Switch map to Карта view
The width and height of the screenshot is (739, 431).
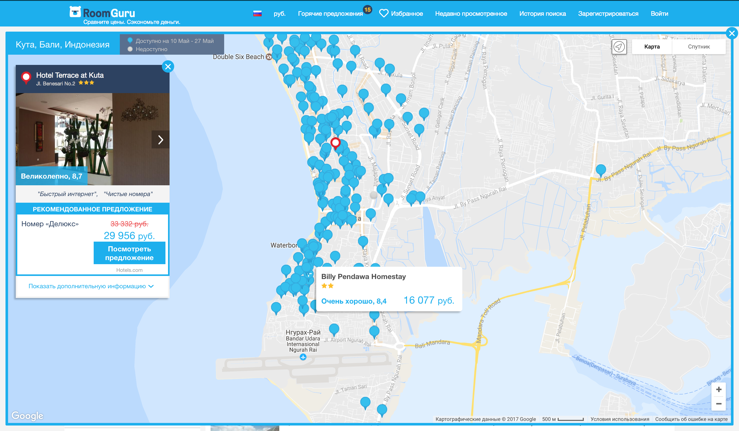point(652,47)
